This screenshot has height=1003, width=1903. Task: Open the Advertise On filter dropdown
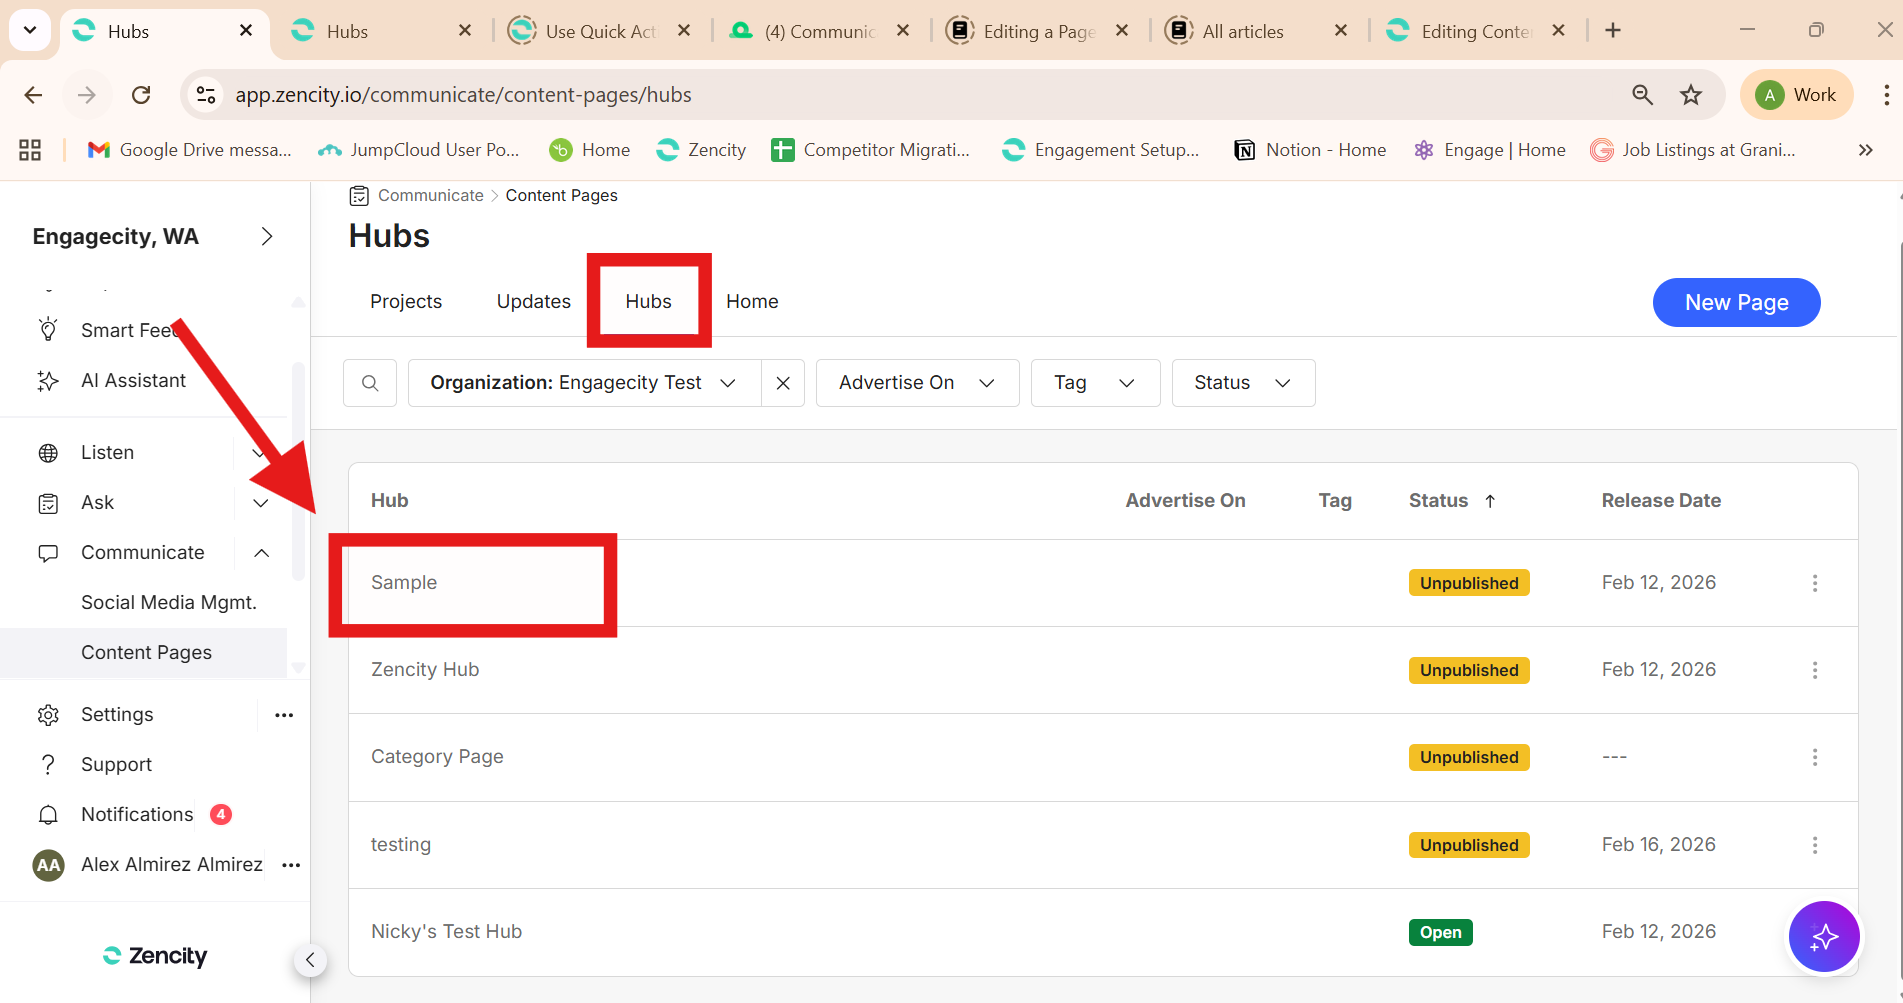[916, 383]
